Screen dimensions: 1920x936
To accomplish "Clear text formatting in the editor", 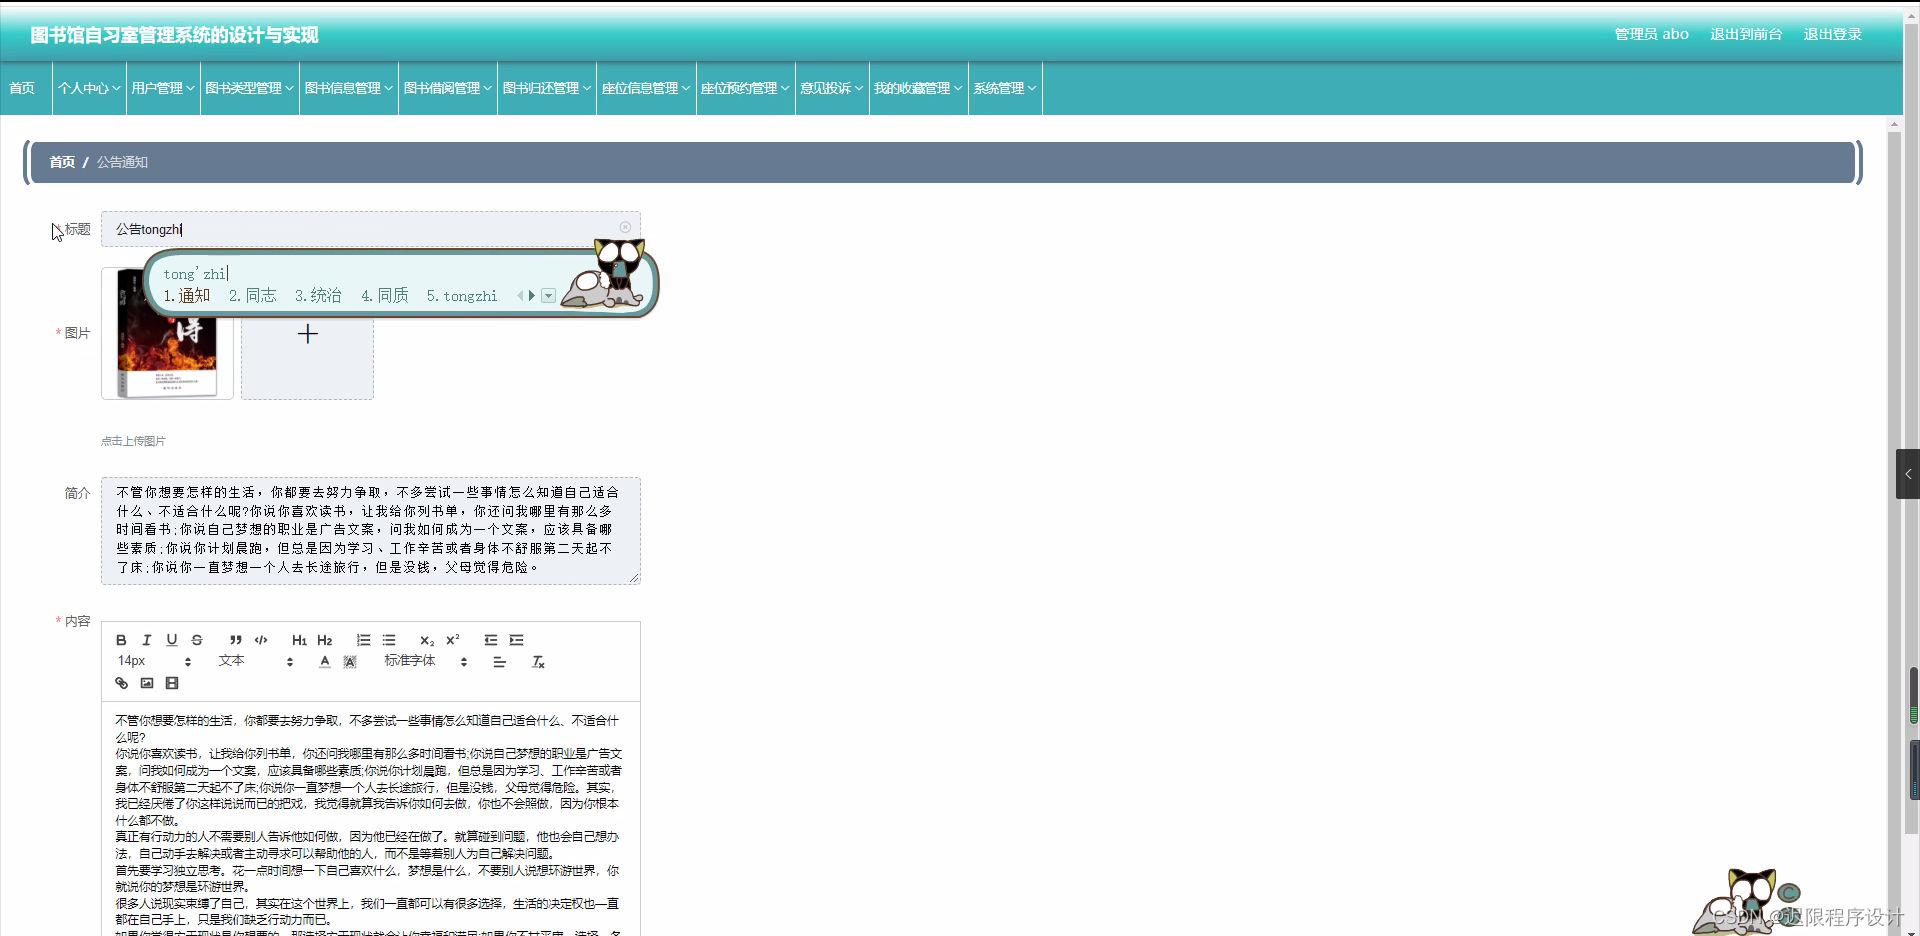I will click(x=538, y=662).
